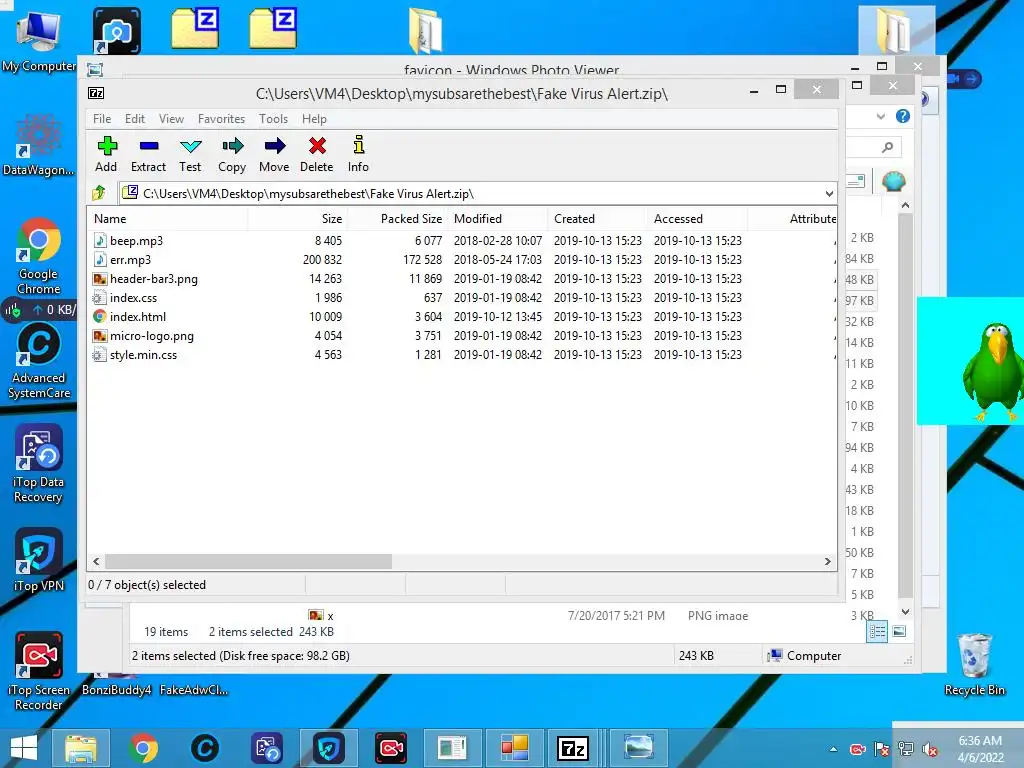Screen dimensions: 1024x768
Task: Open My Computer desktop icon
Action: click(x=39, y=42)
